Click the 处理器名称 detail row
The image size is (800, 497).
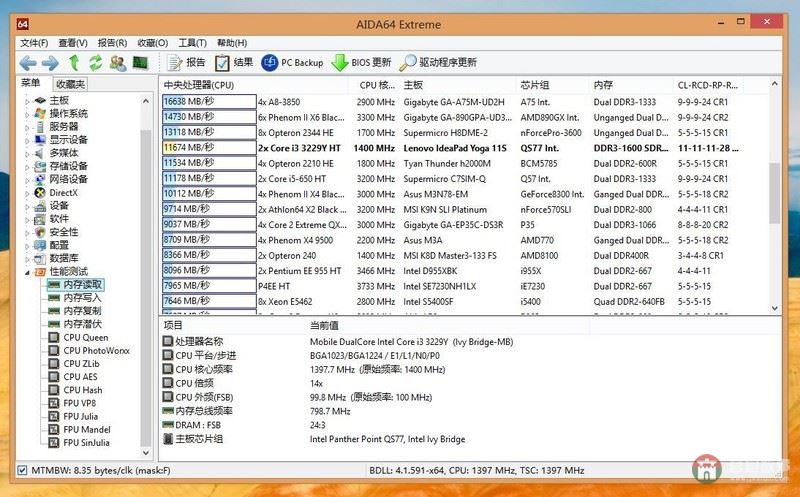pyautogui.click(x=469, y=341)
